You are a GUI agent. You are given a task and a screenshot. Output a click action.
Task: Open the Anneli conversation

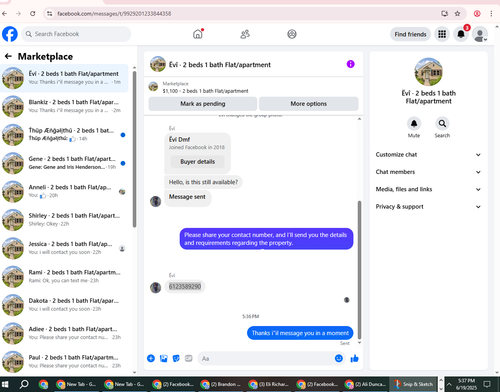(64, 191)
